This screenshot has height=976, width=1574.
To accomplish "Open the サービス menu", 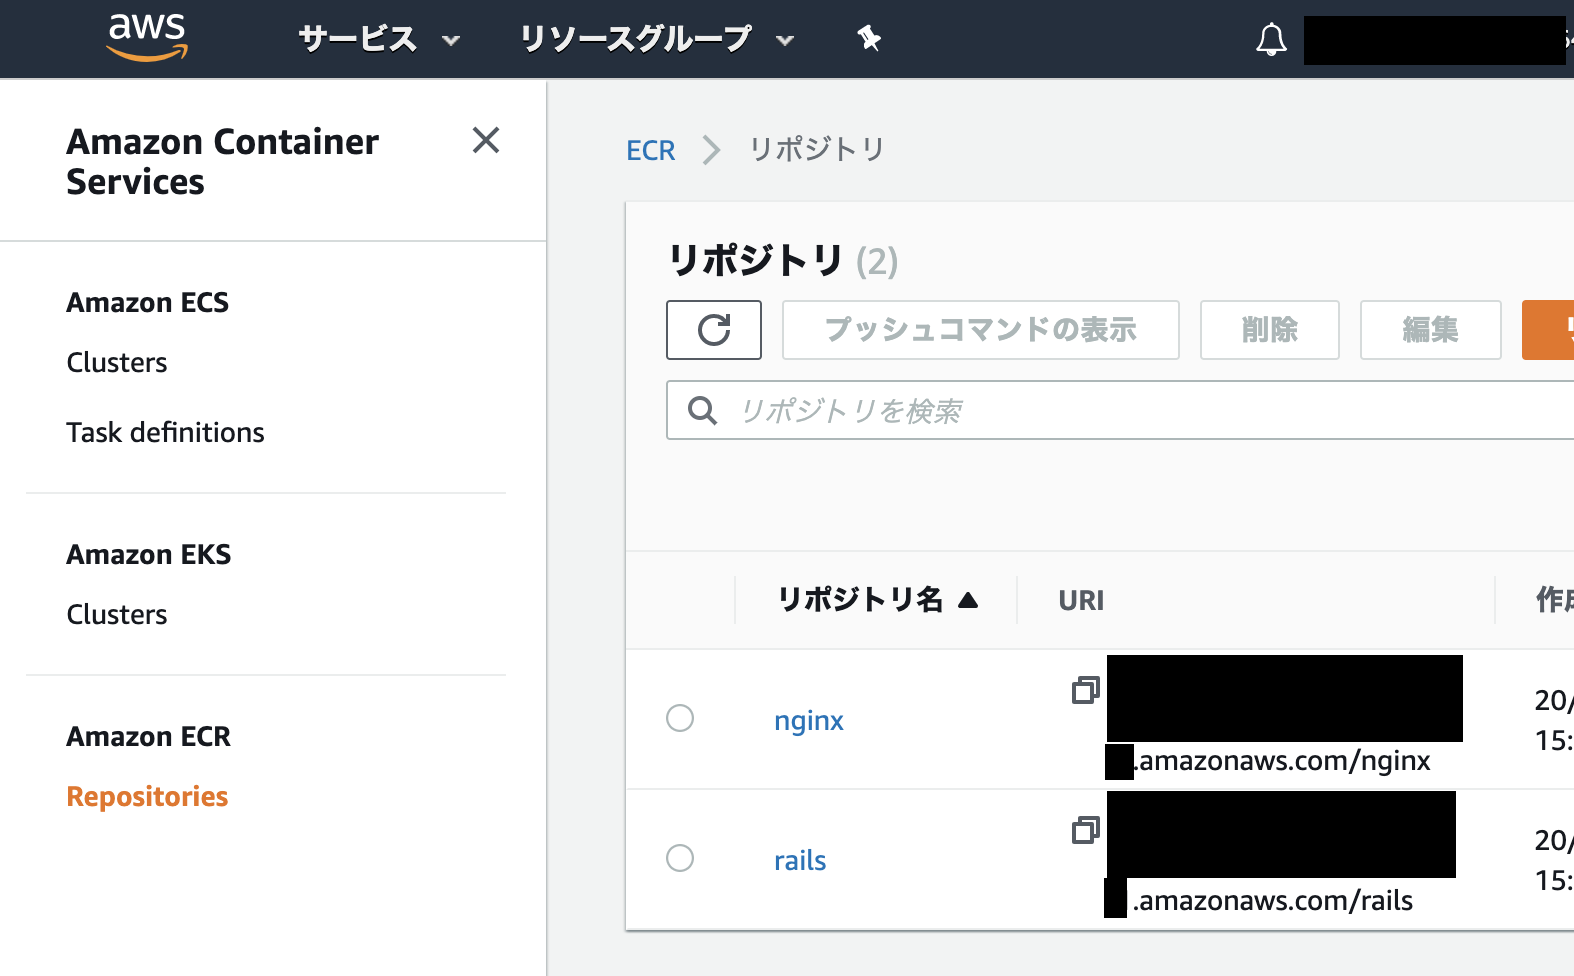I will [379, 39].
